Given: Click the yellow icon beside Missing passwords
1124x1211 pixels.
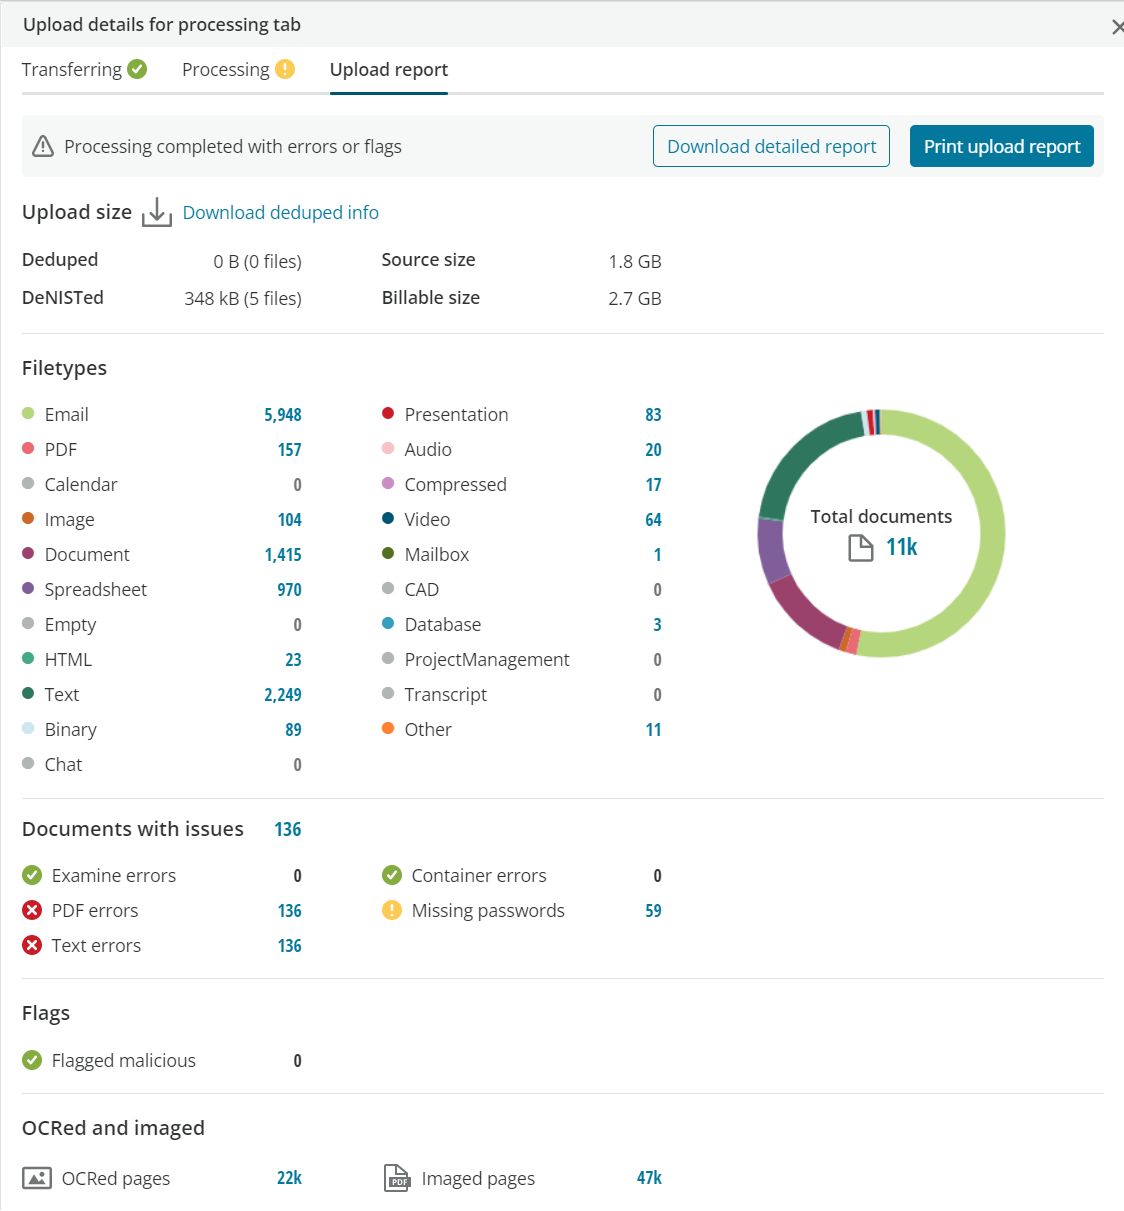Looking at the screenshot, I should pos(391,910).
